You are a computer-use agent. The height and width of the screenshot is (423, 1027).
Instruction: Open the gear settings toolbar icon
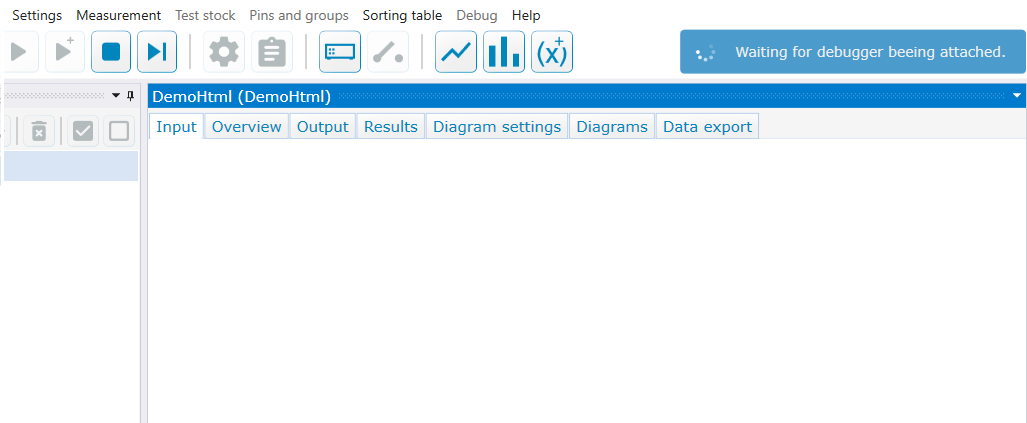[224, 52]
